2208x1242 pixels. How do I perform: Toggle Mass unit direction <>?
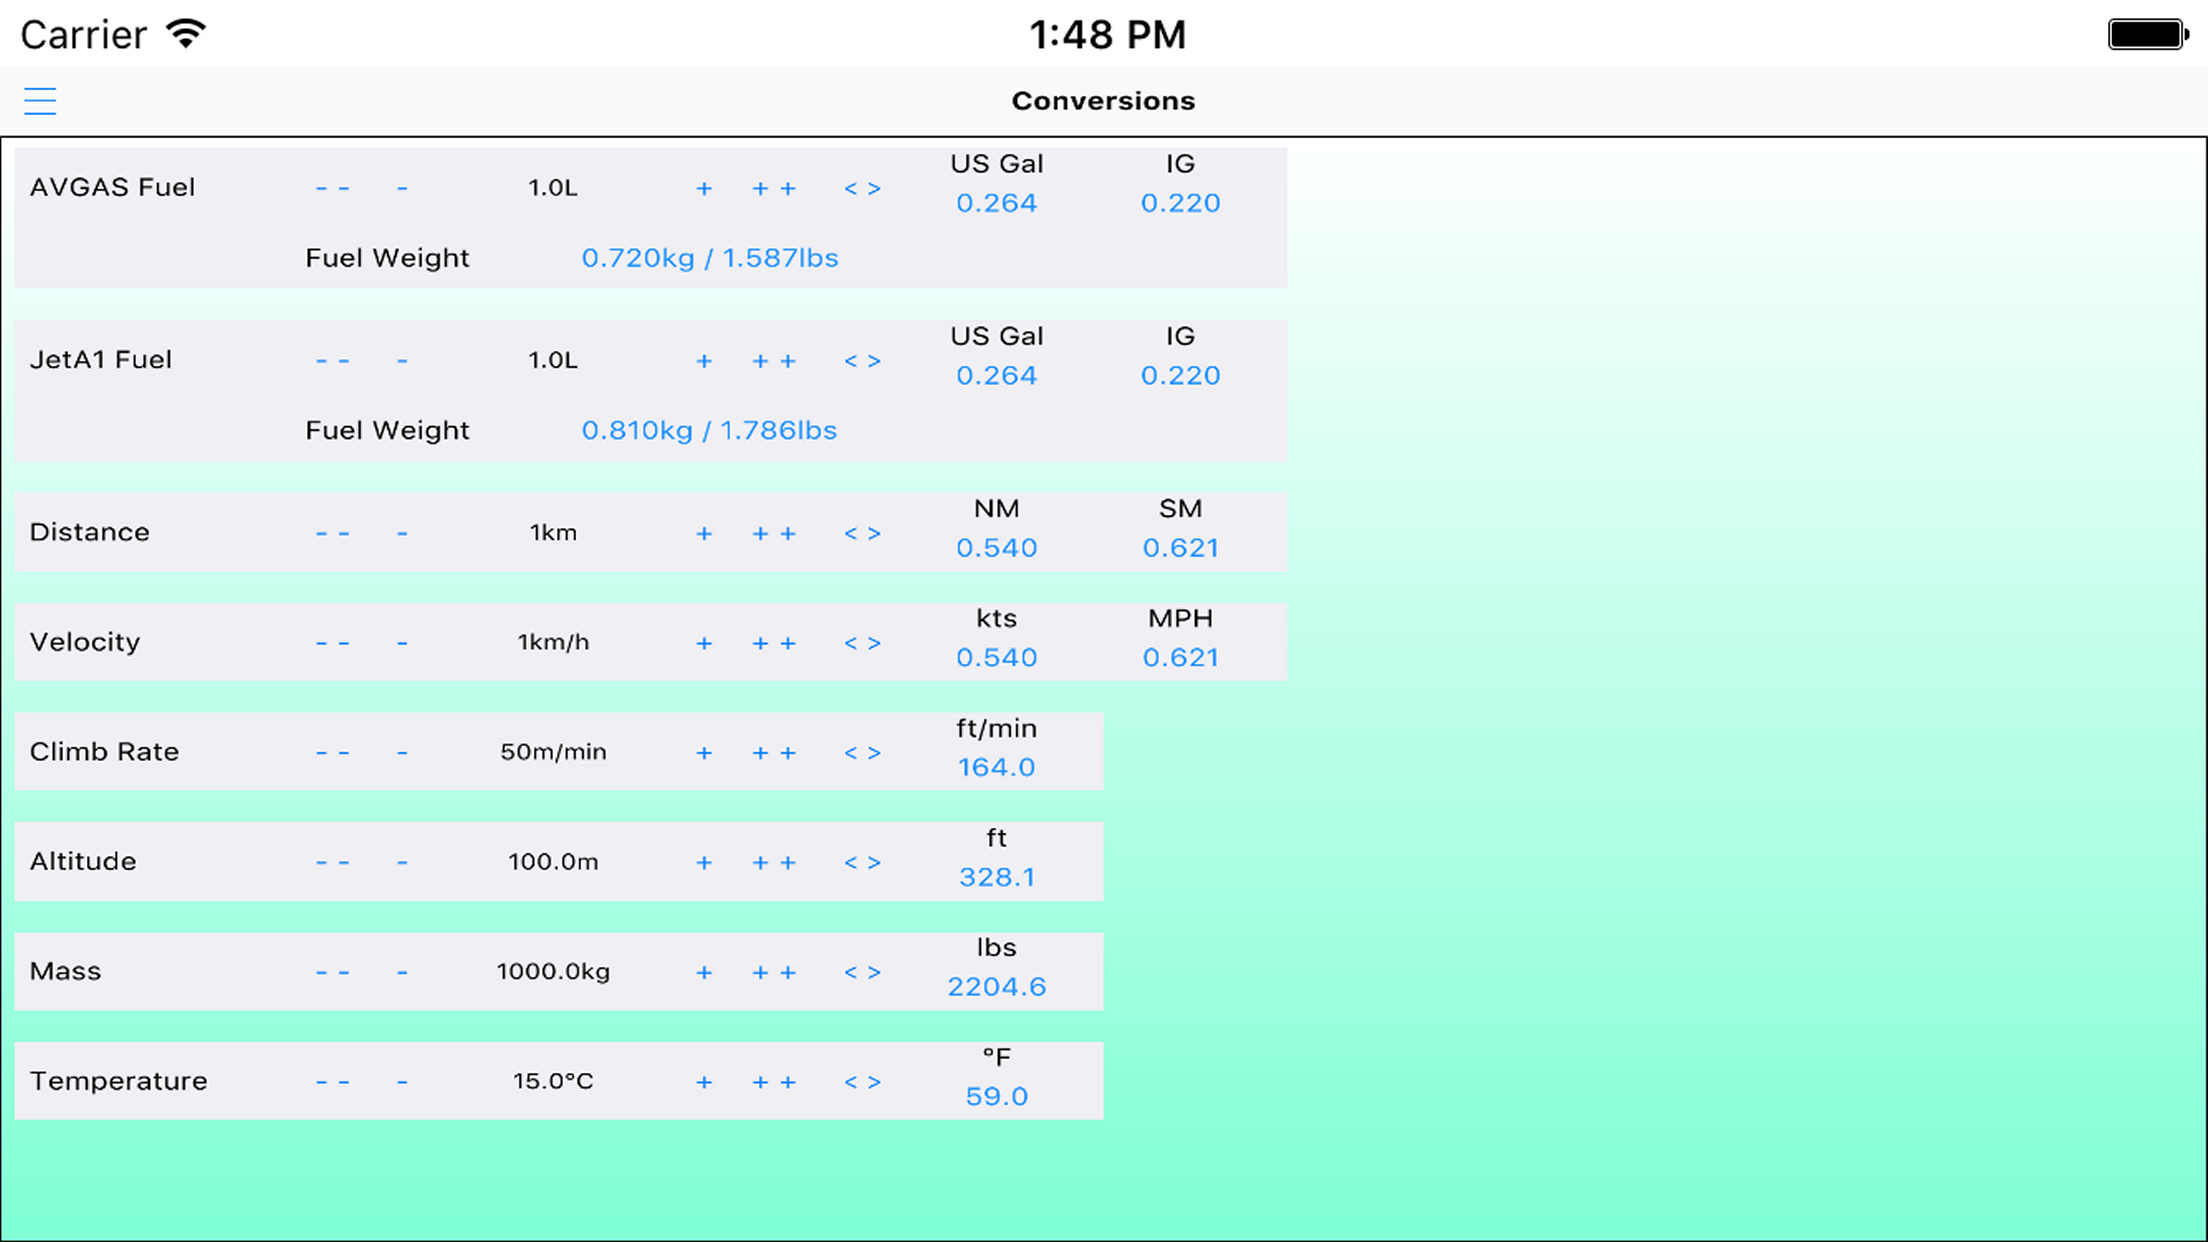tap(862, 972)
